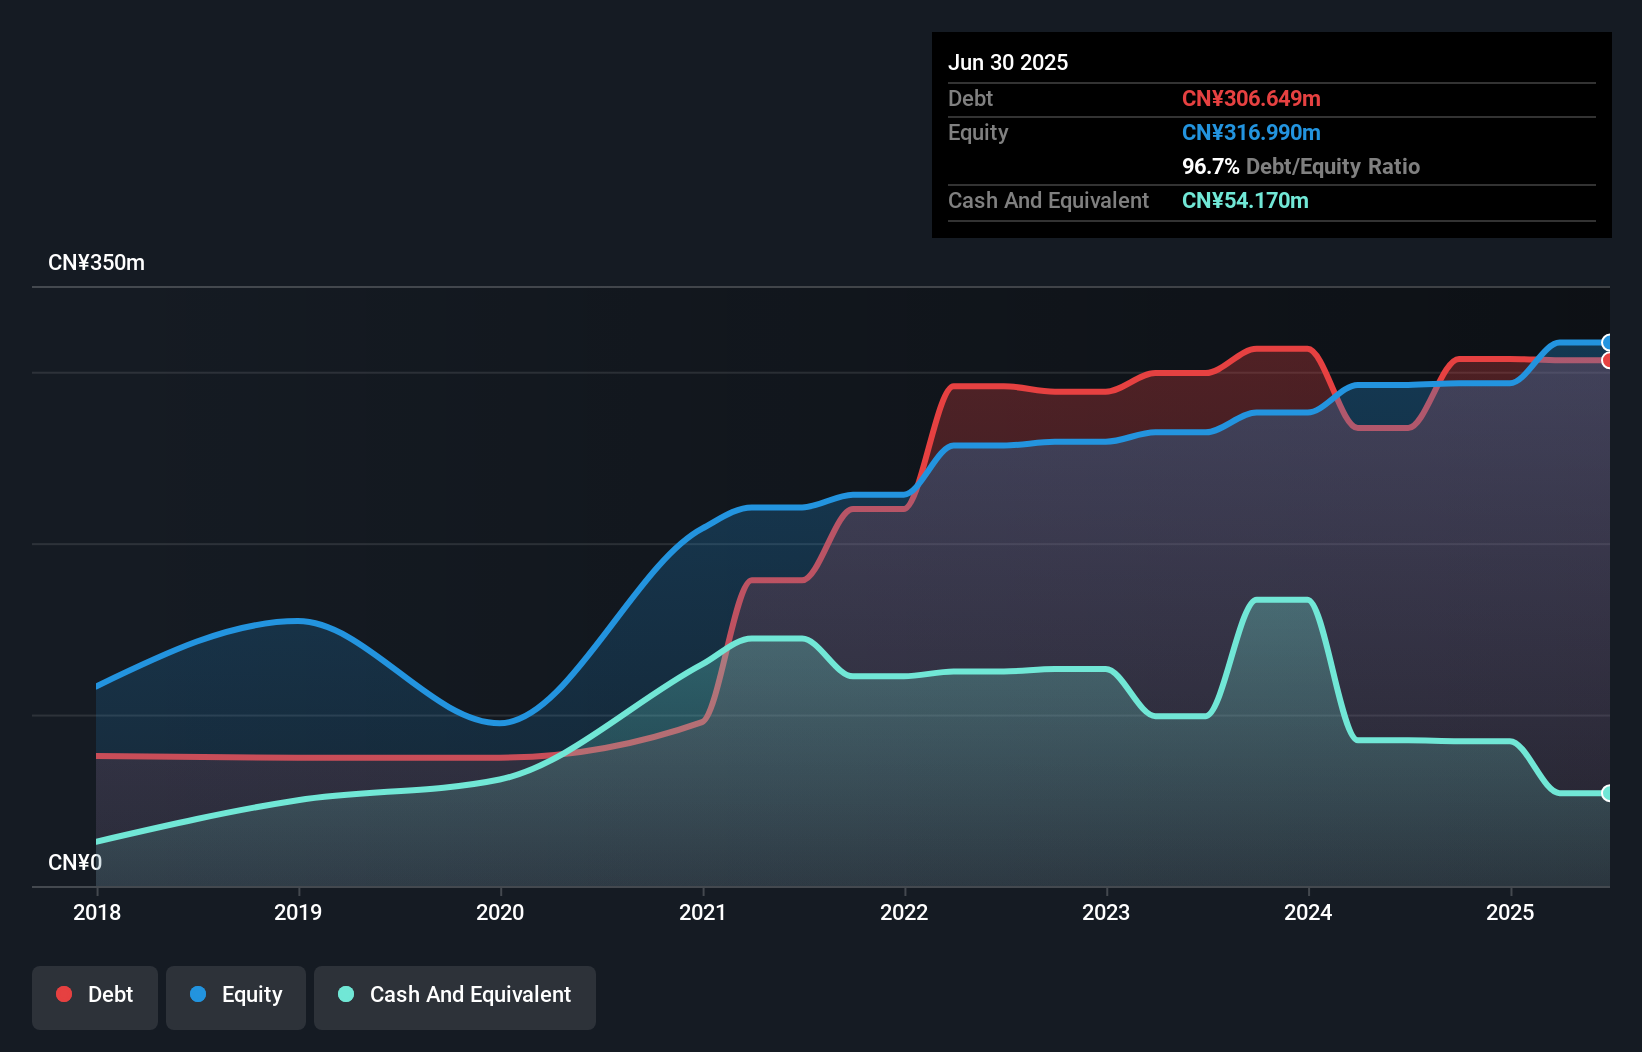
Task: Click the 96.7% Debt/Equity Ratio text
Action: pos(1301,166)
